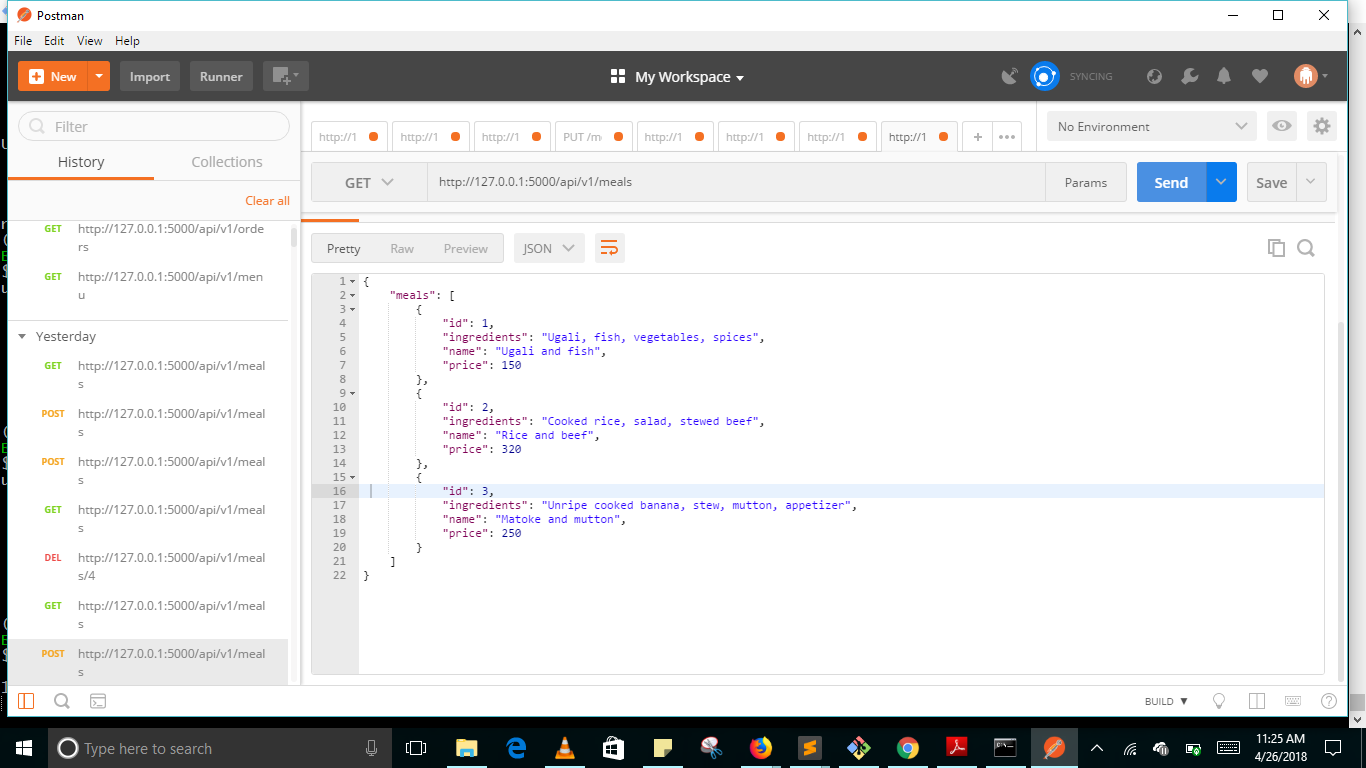Send the request with Send button
Image resolution: width=1366 pixels, height=768 pixels.
1171,182
